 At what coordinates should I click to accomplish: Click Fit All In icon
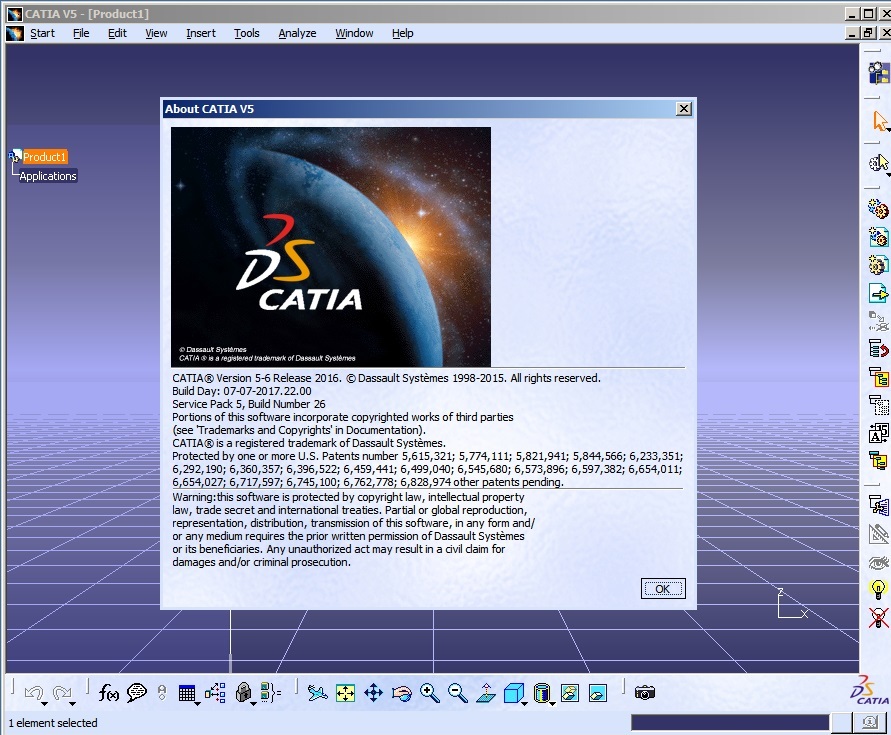tap(345, 693)
